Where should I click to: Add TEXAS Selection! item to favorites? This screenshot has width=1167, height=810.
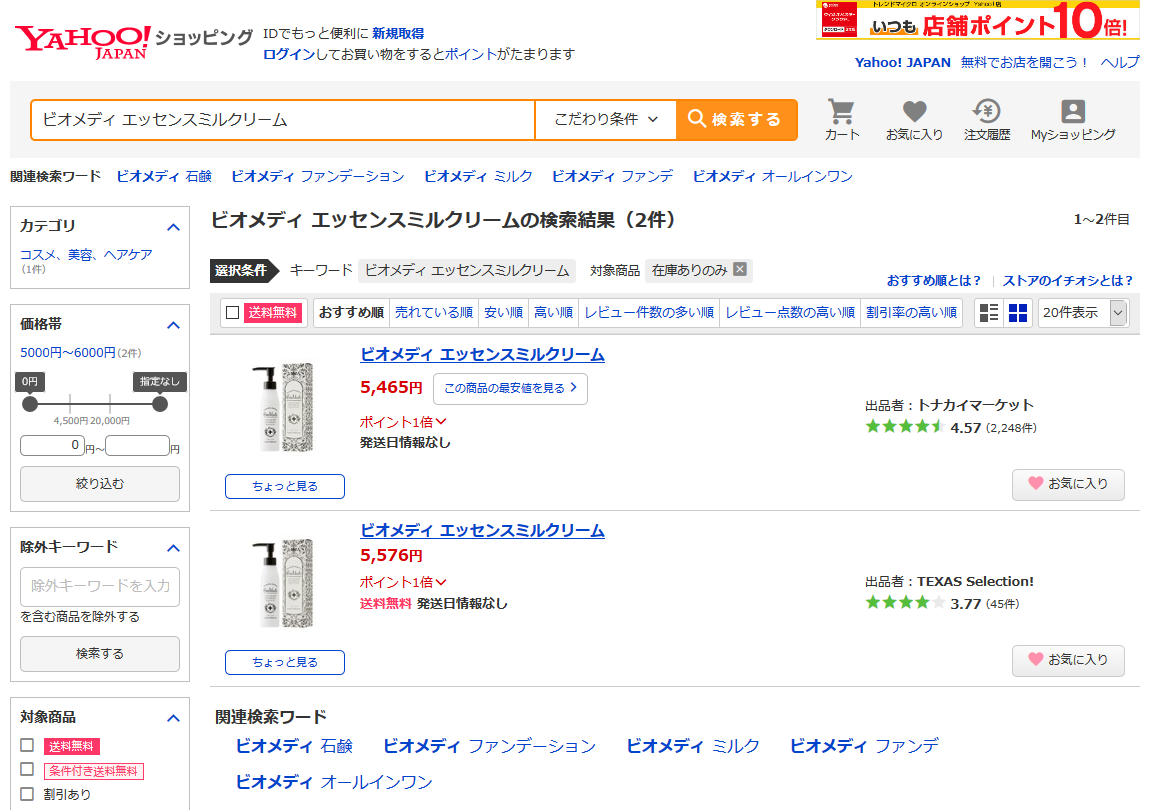point(1068,660)
